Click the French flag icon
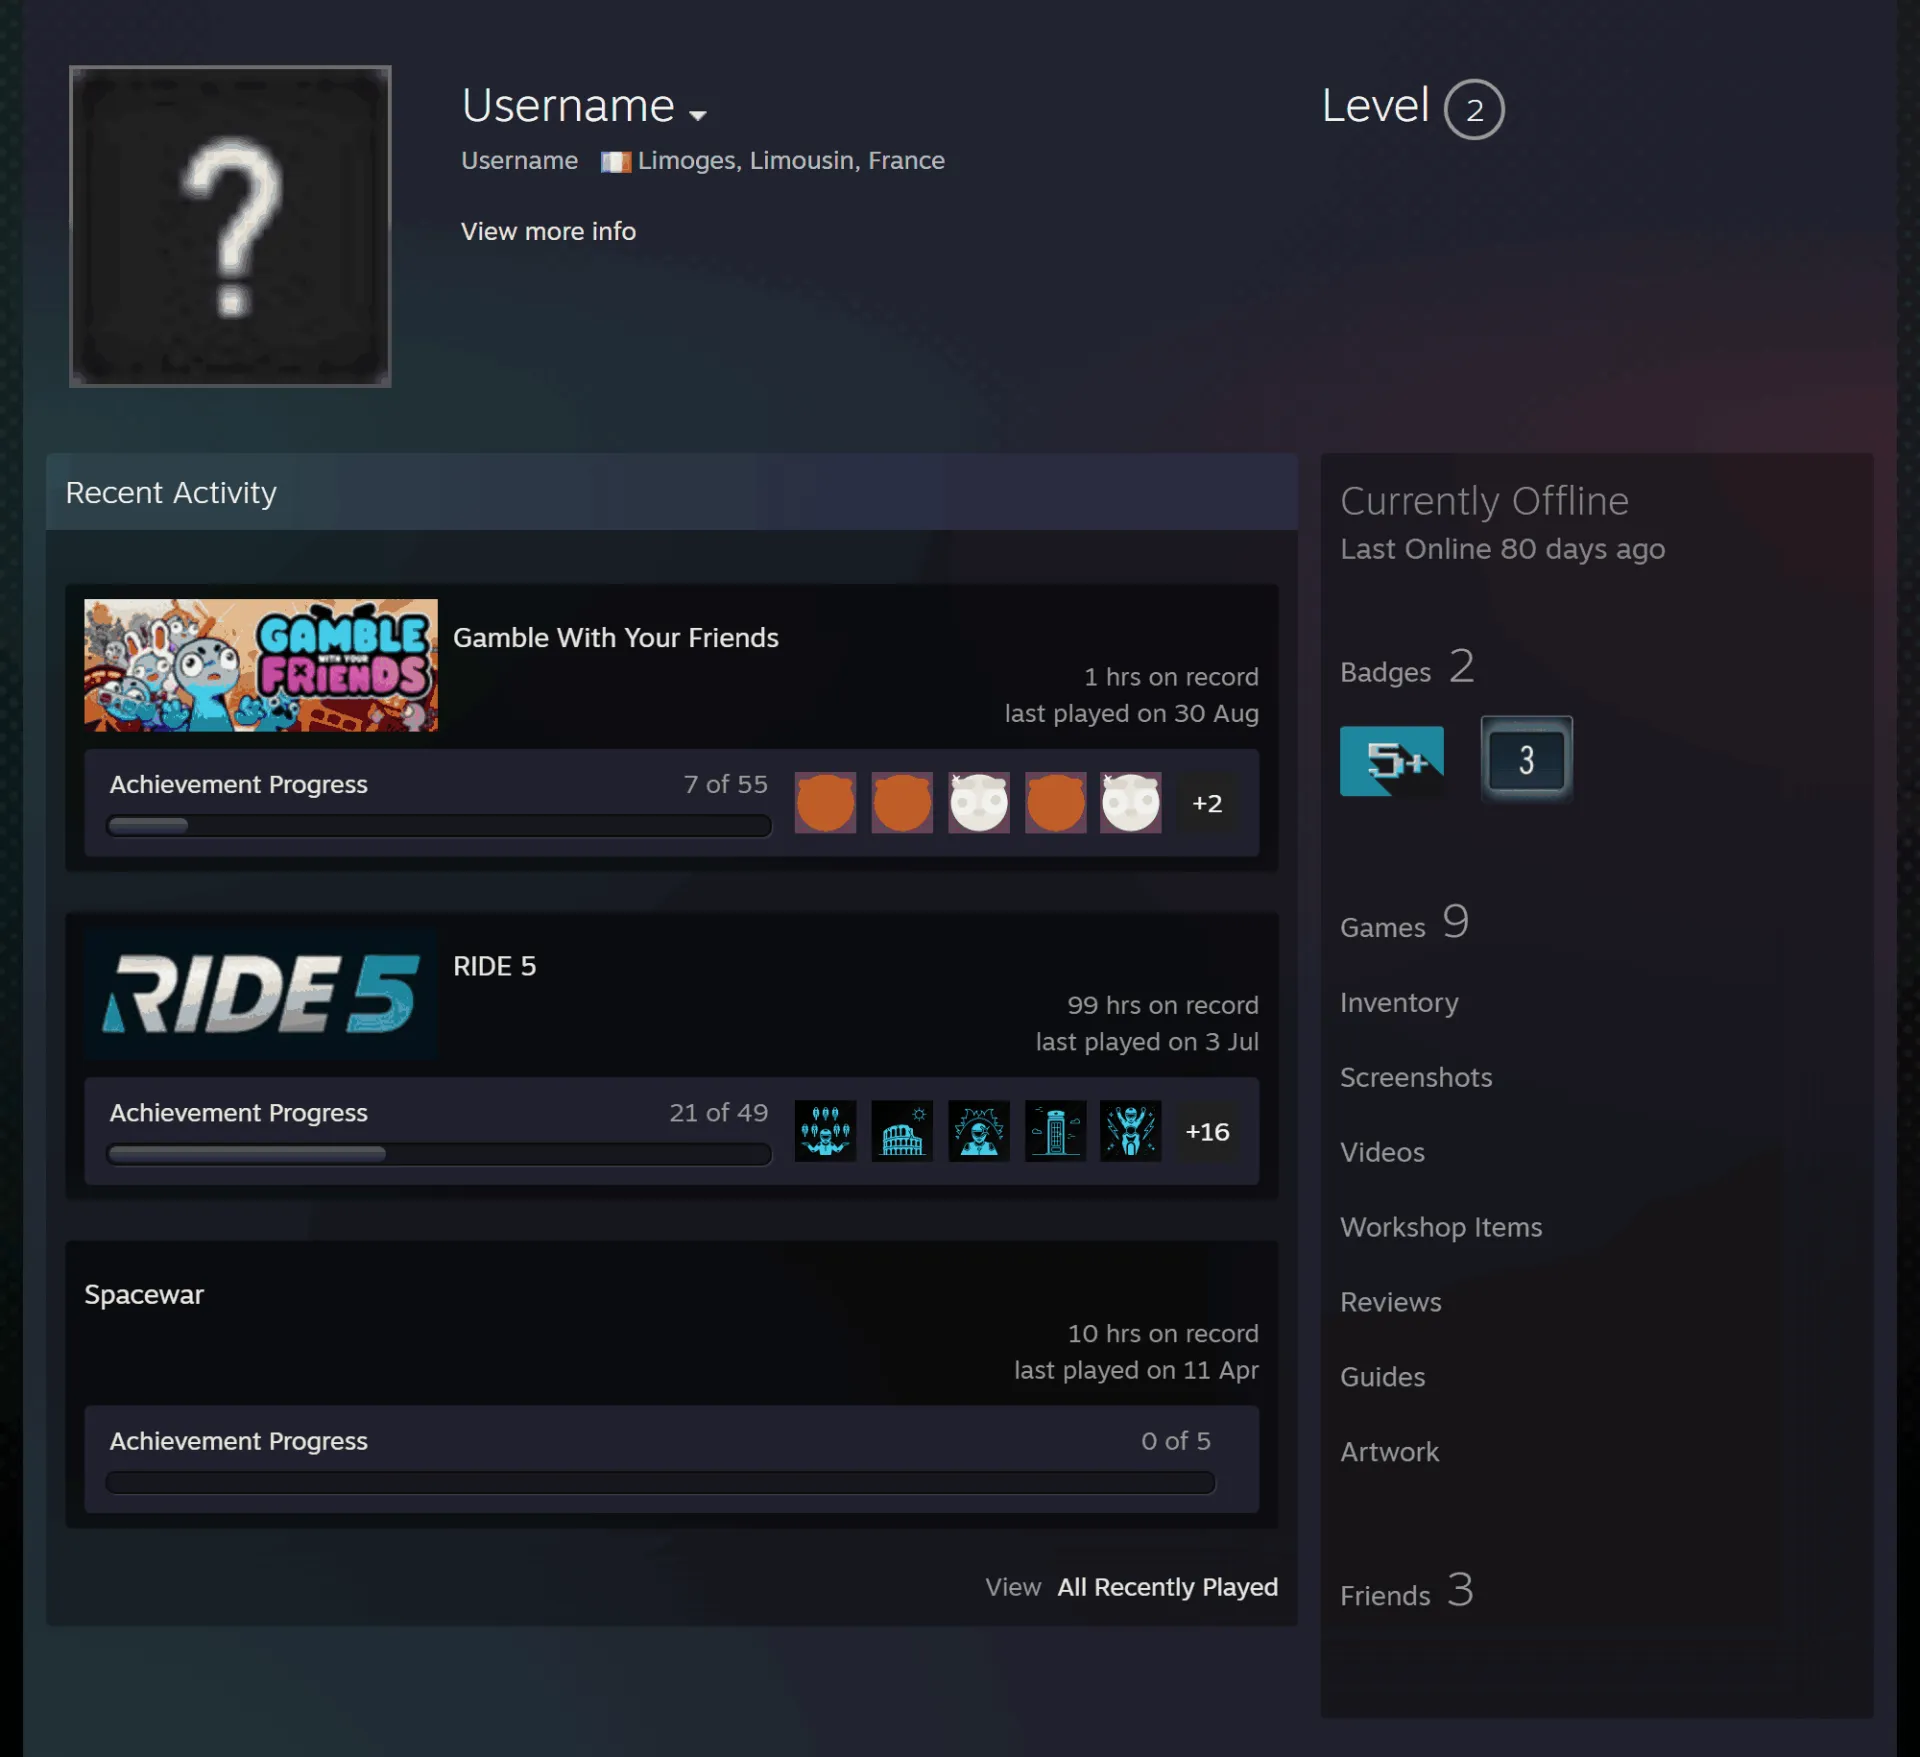Image resolution: width=1920 pixels, height=1757 pixels. click(615, 161)
